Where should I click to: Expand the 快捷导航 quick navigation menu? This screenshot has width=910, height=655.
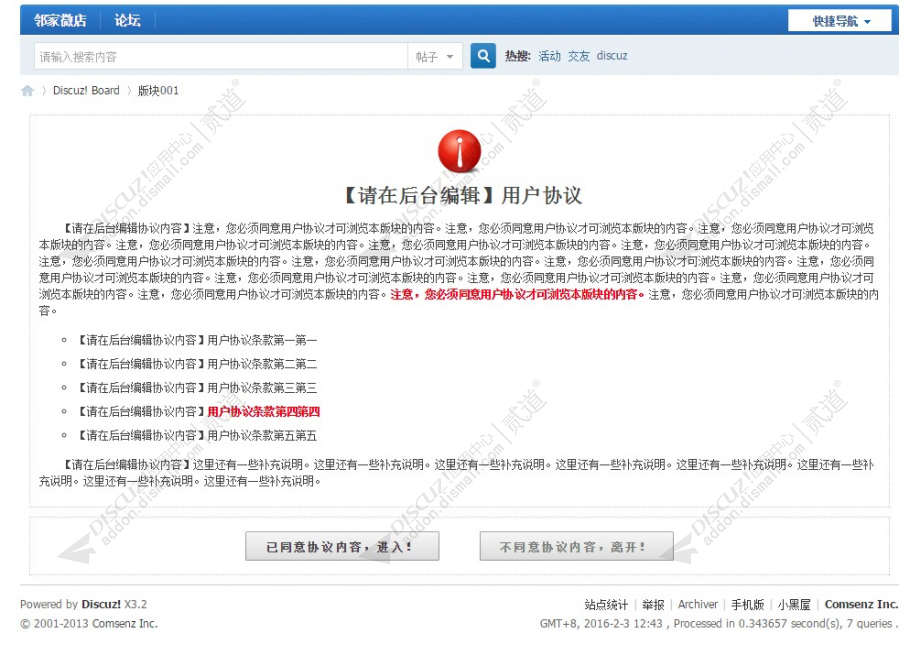tap(840, 21)
